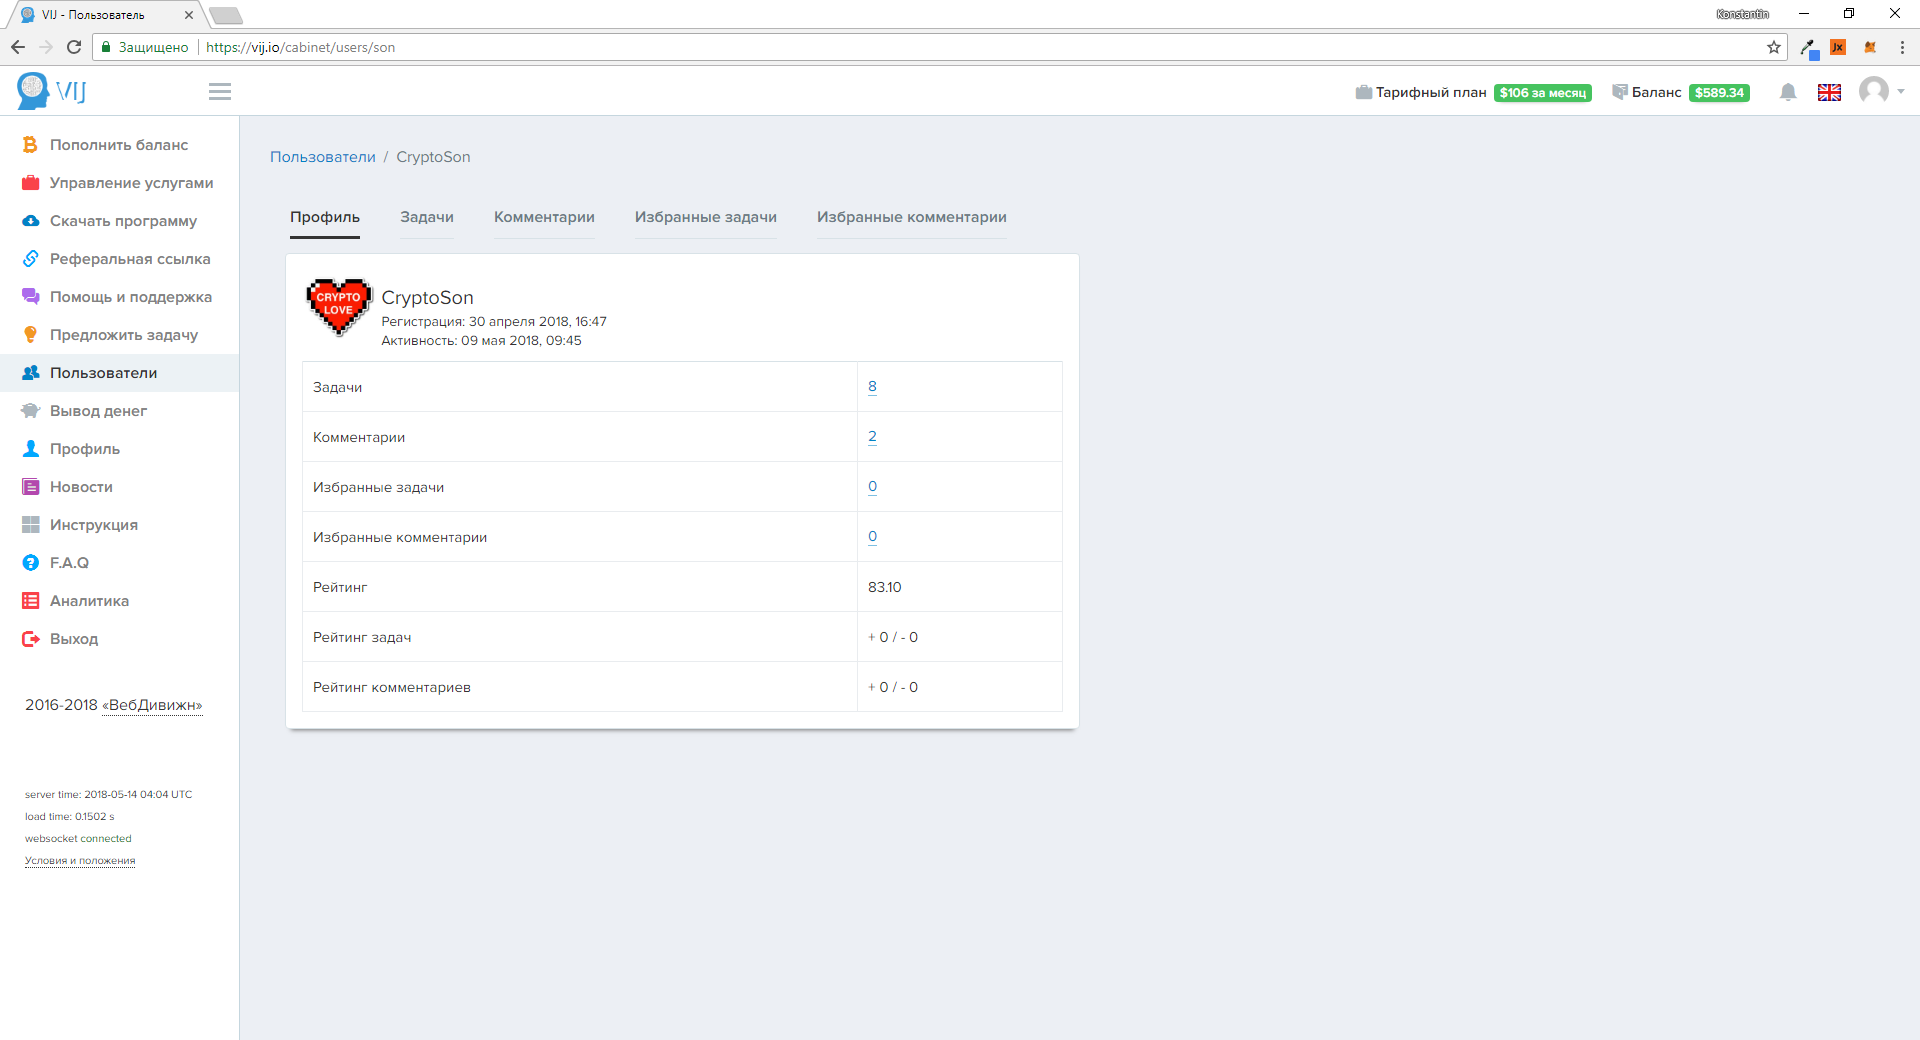Click the CryptoSon heart avatar image

point(339,307)
